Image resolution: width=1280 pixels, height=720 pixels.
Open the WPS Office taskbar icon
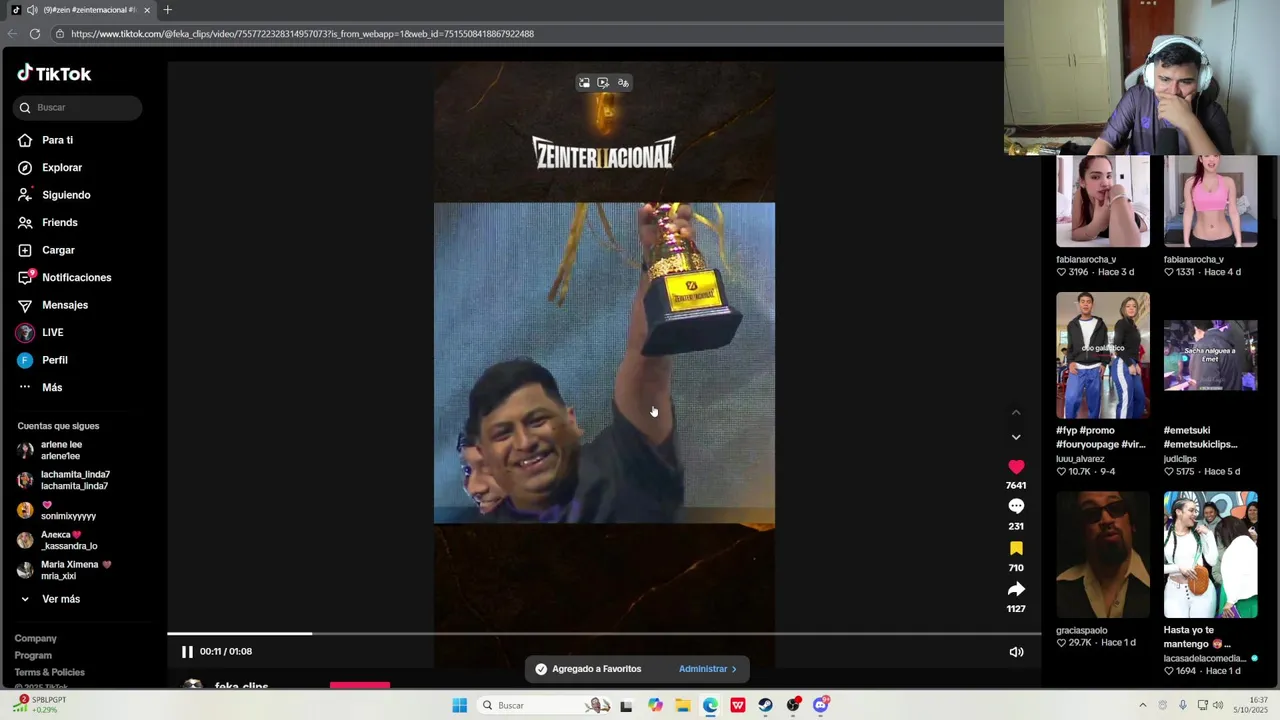738,706
